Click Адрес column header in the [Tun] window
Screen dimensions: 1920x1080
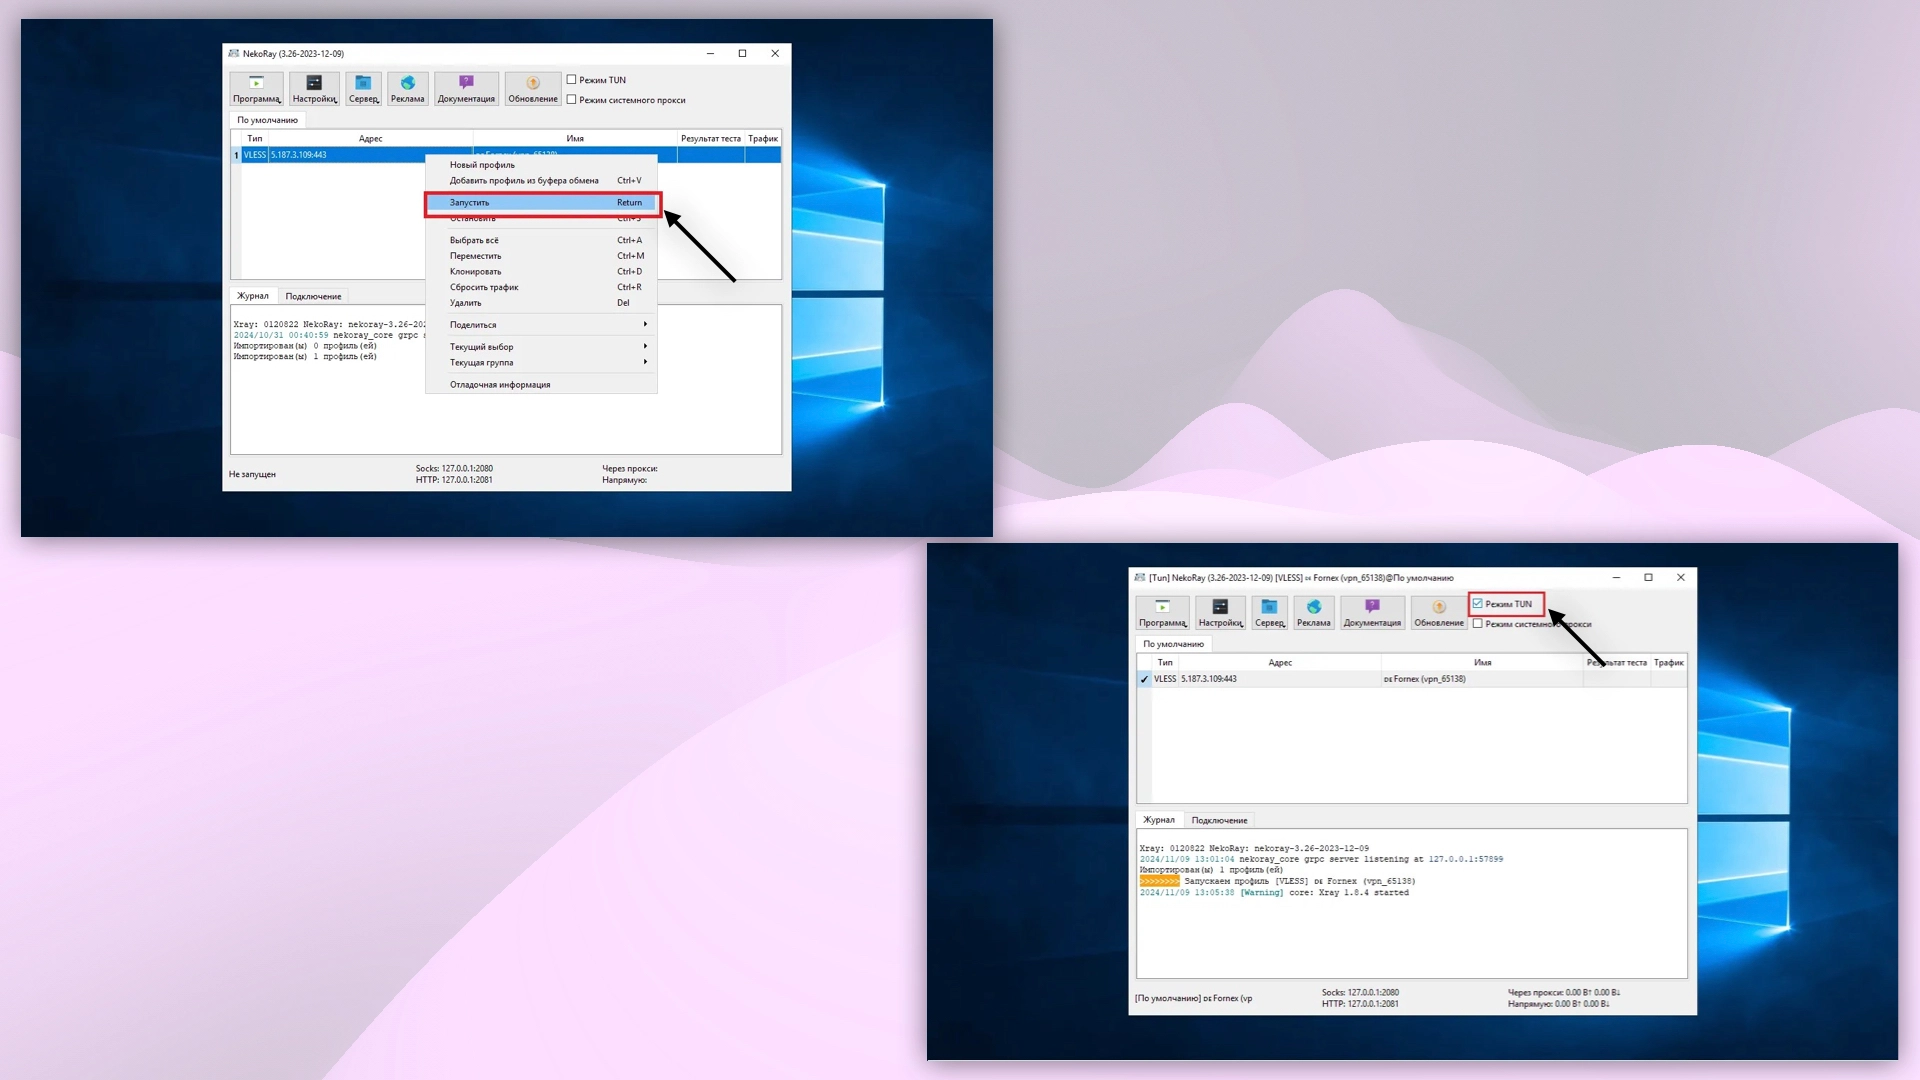(1280, 663)
